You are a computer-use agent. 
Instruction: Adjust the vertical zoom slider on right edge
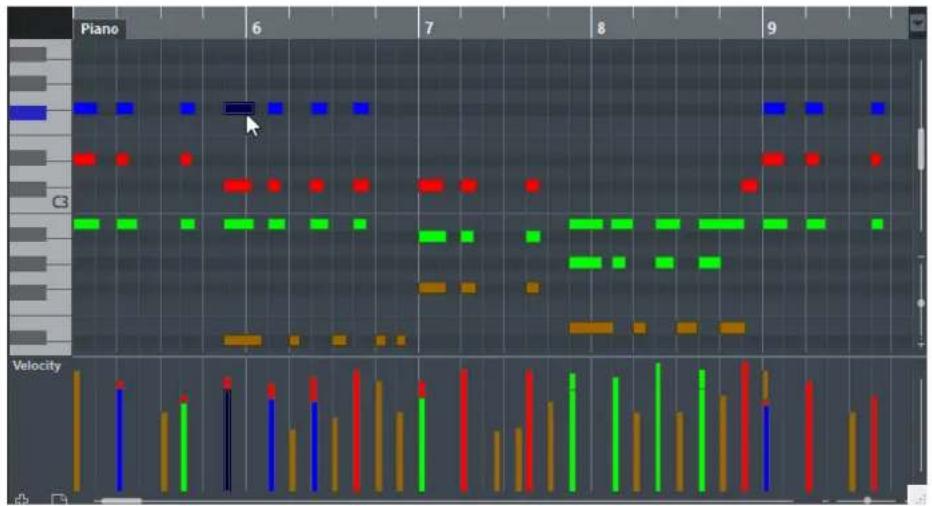[x=921, y=303]
